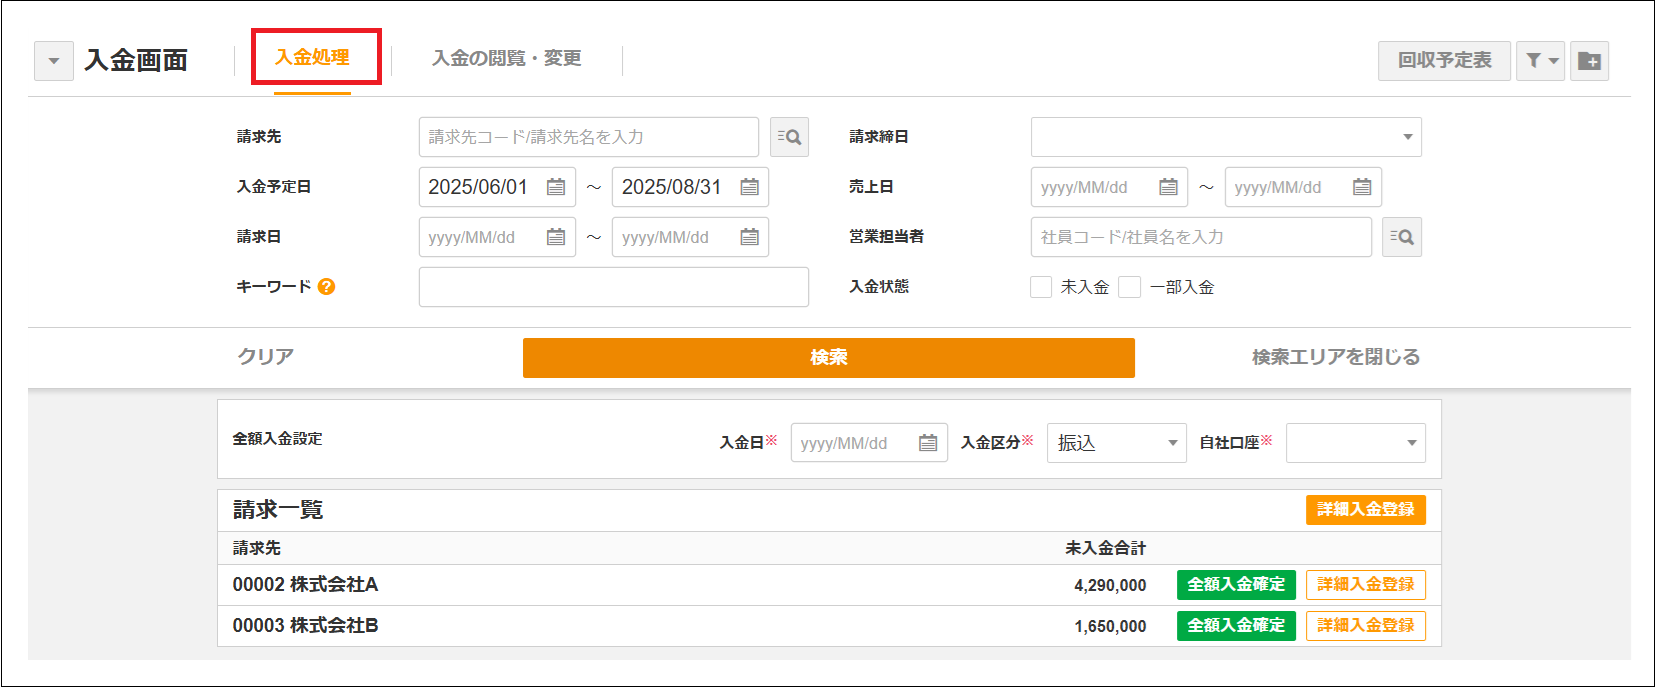Open calendar for 請求日 end date
This screenshot has width=1657, height=688.
[x=749, y=237]
